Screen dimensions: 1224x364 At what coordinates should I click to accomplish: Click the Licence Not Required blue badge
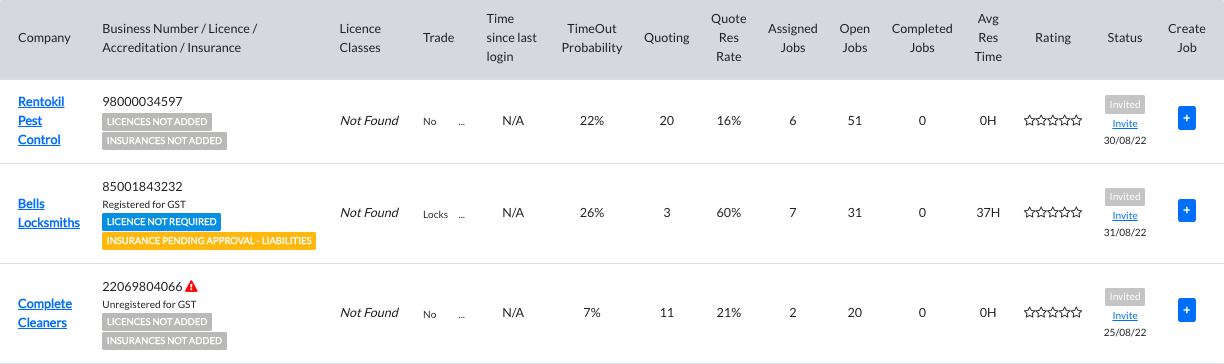click(162, 222)
